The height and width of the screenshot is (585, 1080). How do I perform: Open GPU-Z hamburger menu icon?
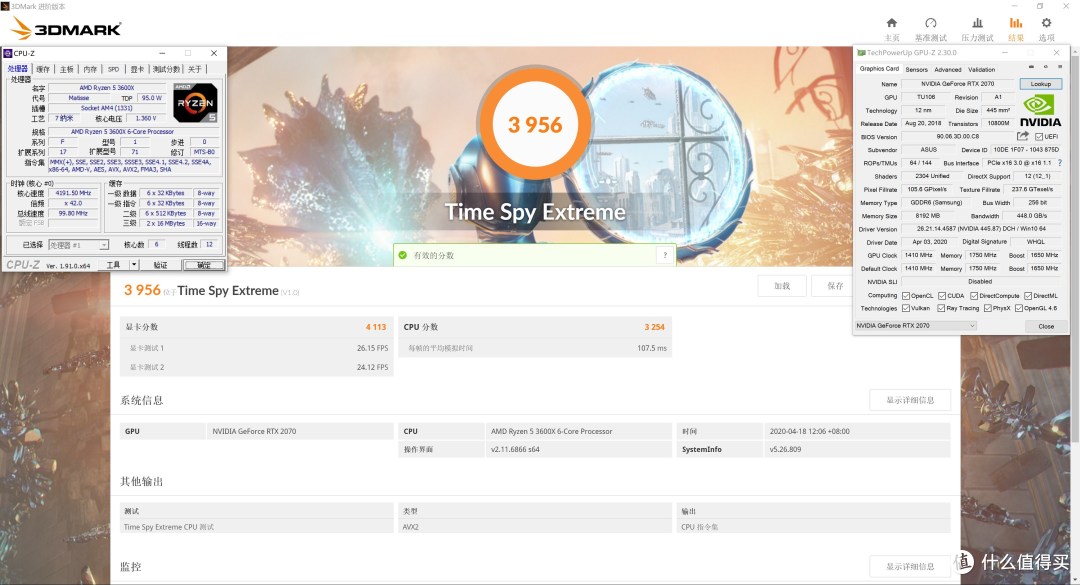pos(1059,67)
